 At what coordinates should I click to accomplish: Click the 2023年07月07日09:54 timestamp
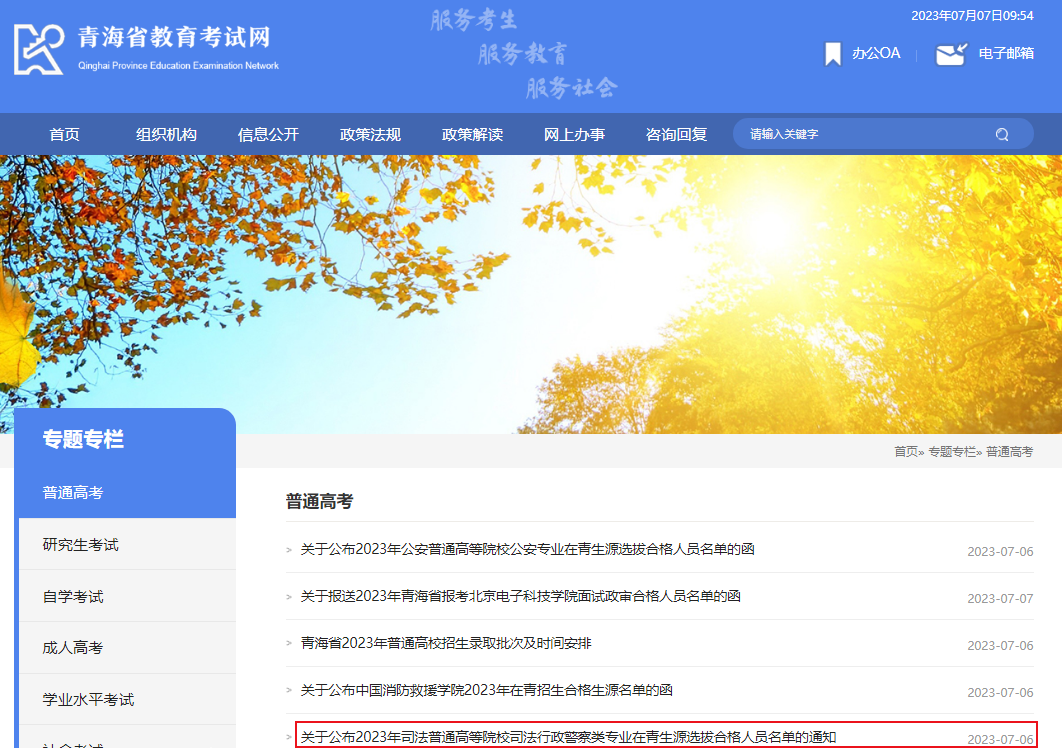coord(972,16)
